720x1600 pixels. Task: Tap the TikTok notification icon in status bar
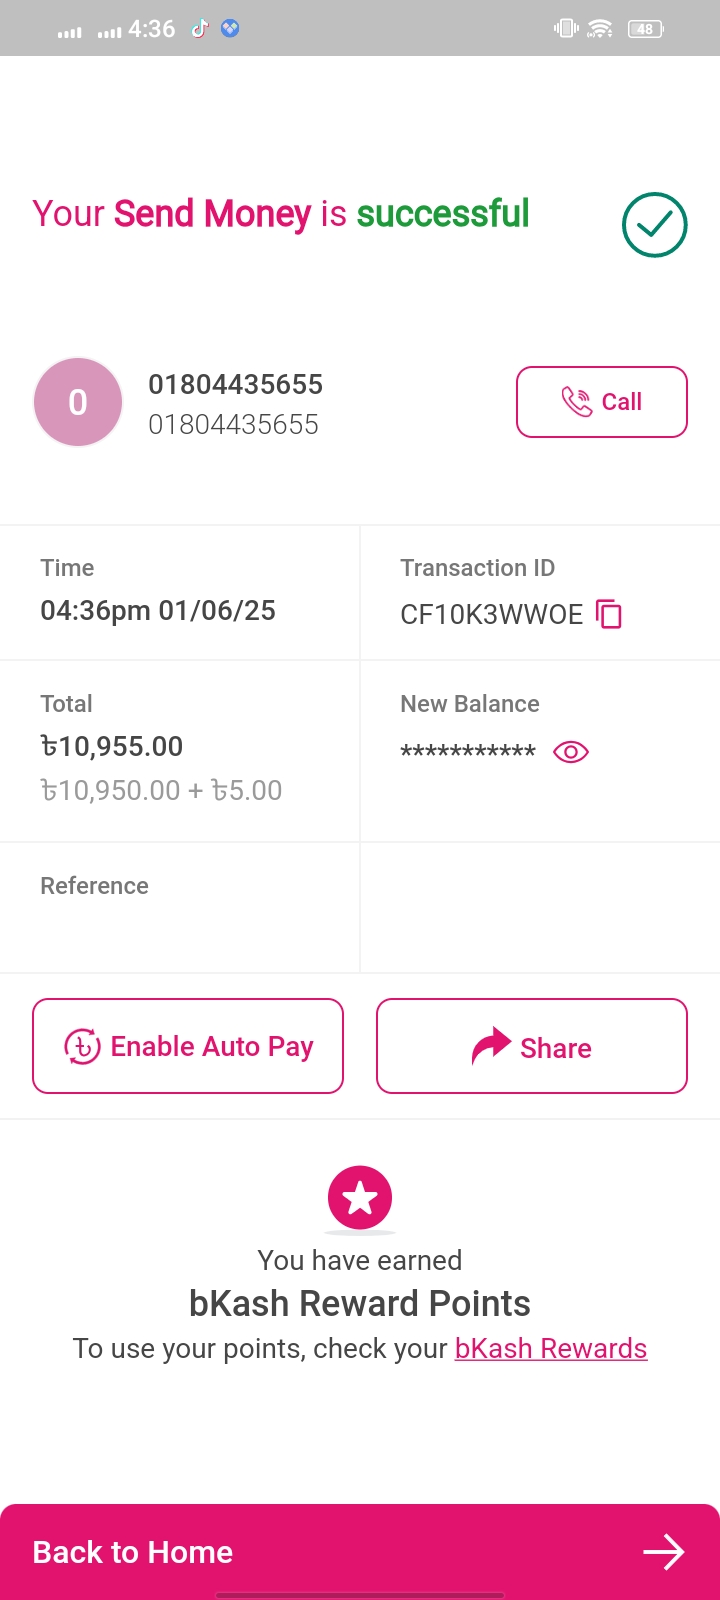click(x=200, y=28)
